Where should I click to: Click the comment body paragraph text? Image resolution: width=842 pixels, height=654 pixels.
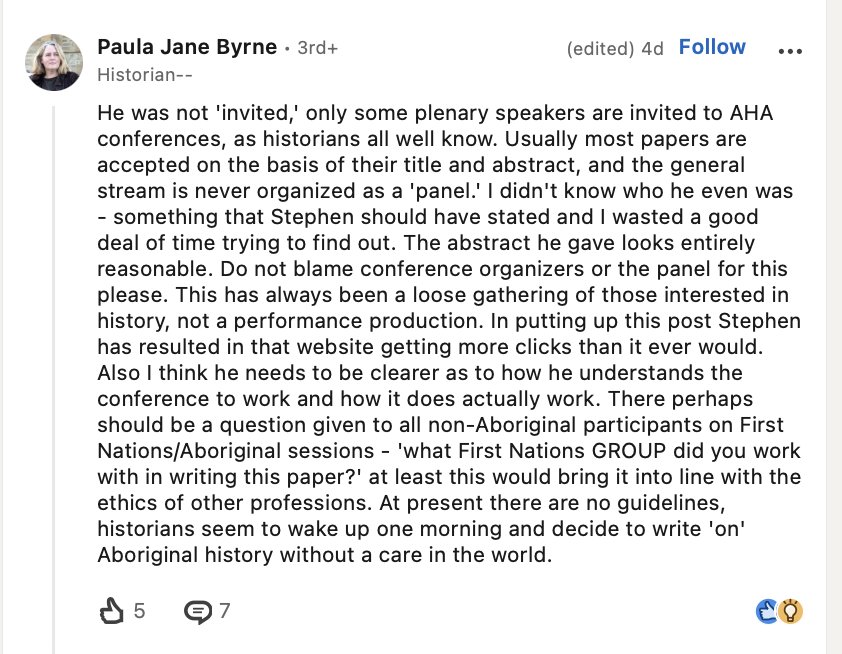point(449,333)
